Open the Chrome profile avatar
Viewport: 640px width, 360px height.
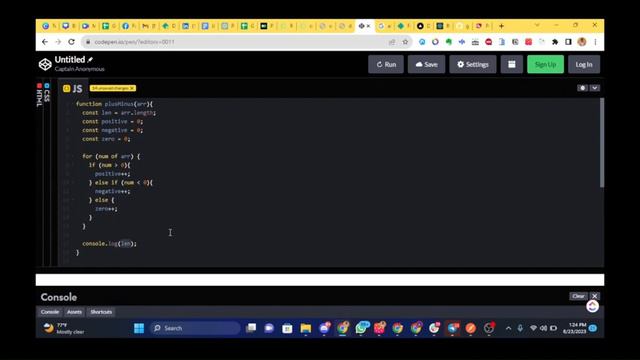click(x=582, y=42)
